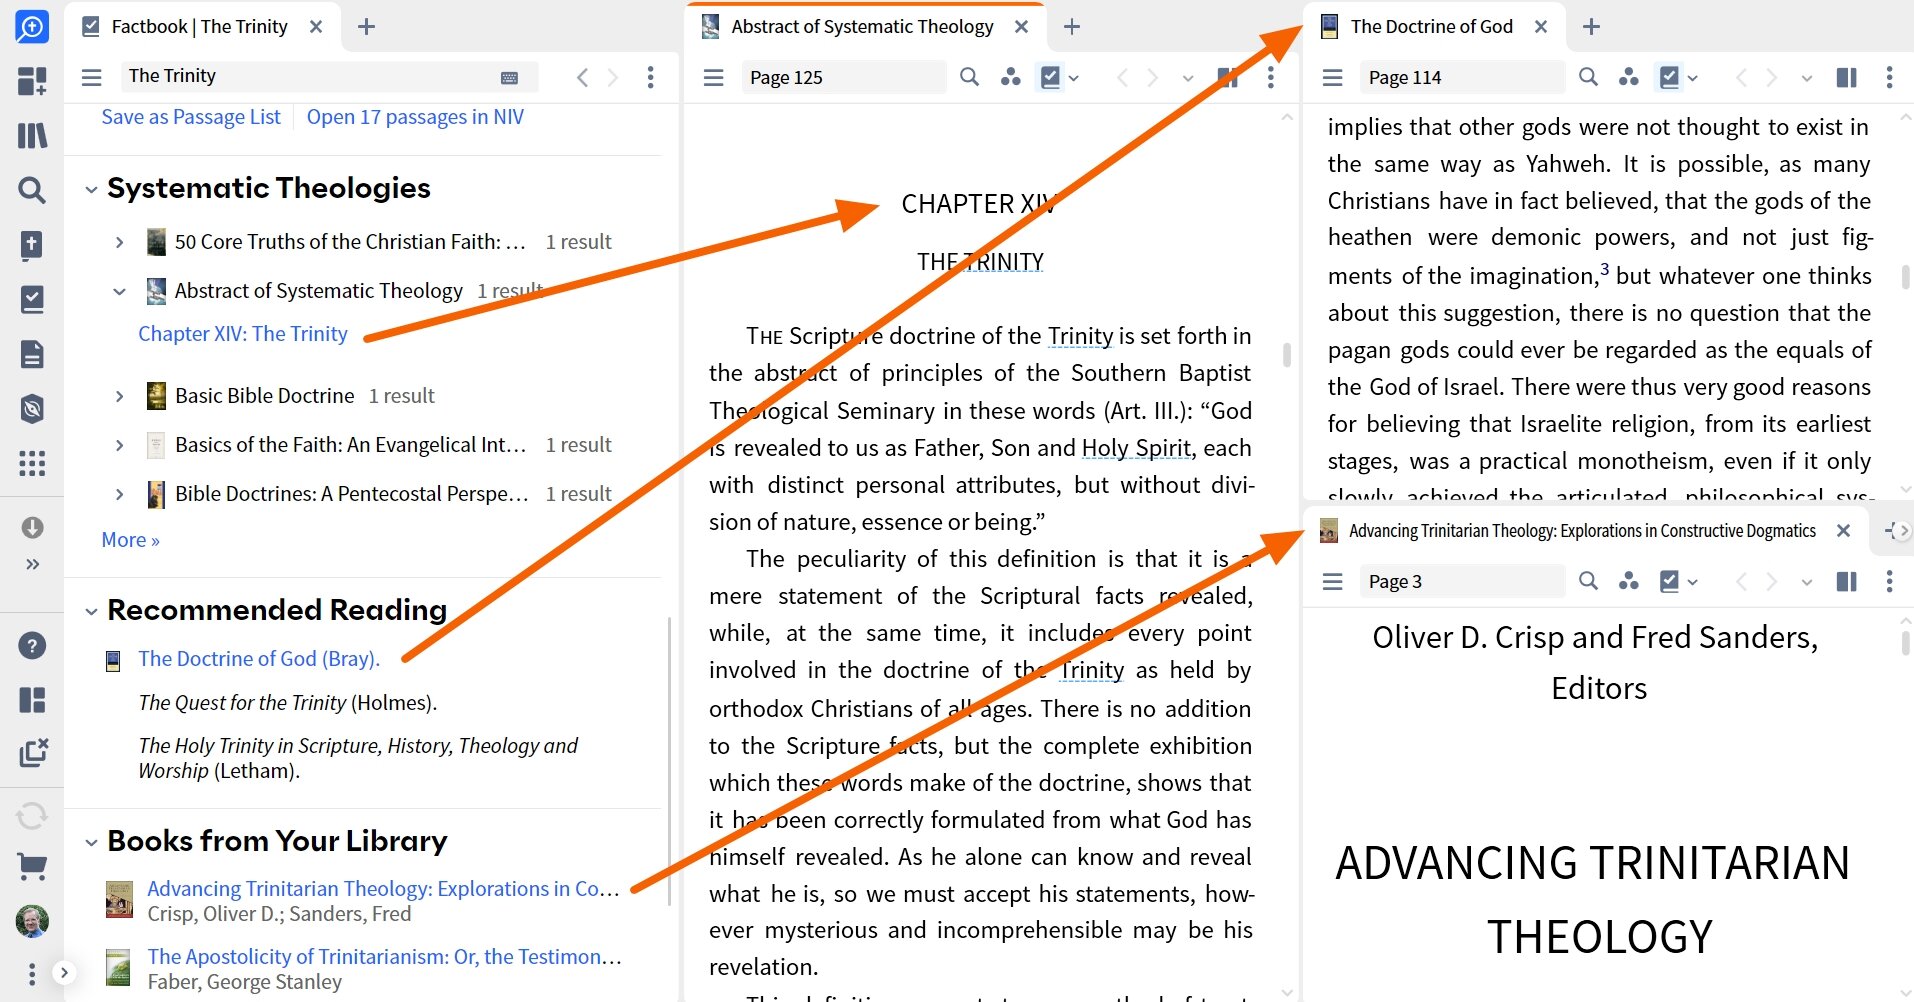Screen dimensions: 1914x1002
Task: Expand 50 Core Truths of the Christian Faith
Action: coord(119,242)
